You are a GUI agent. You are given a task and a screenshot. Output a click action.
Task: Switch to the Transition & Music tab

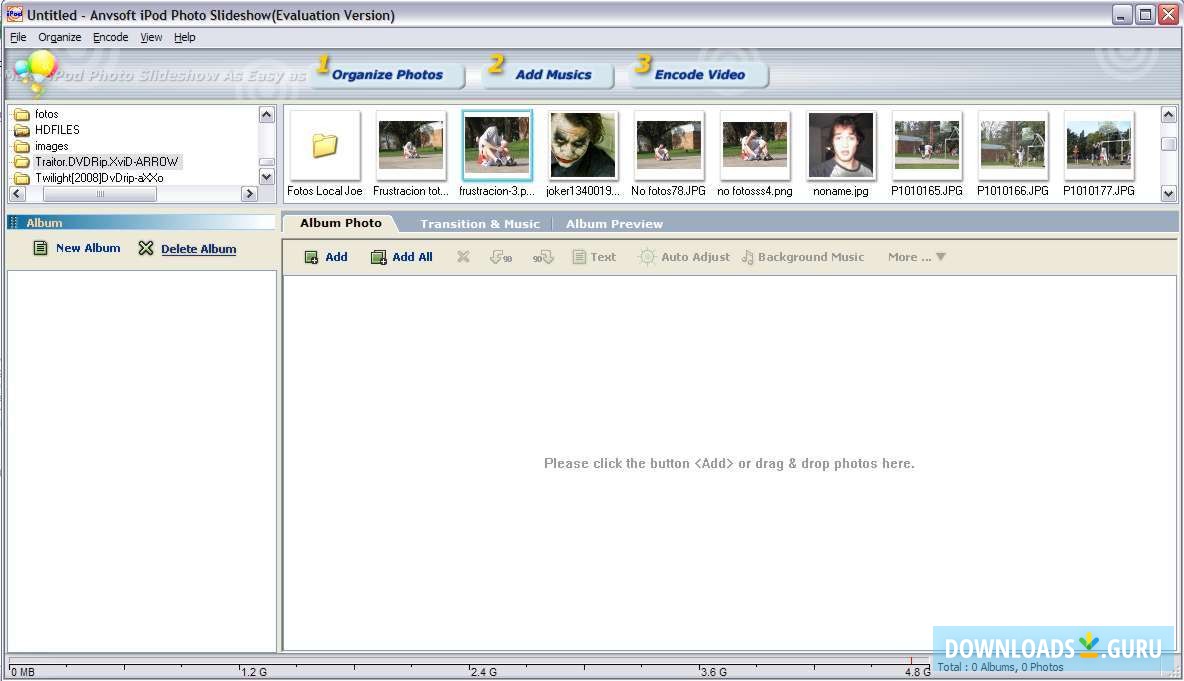coord(479,223)
